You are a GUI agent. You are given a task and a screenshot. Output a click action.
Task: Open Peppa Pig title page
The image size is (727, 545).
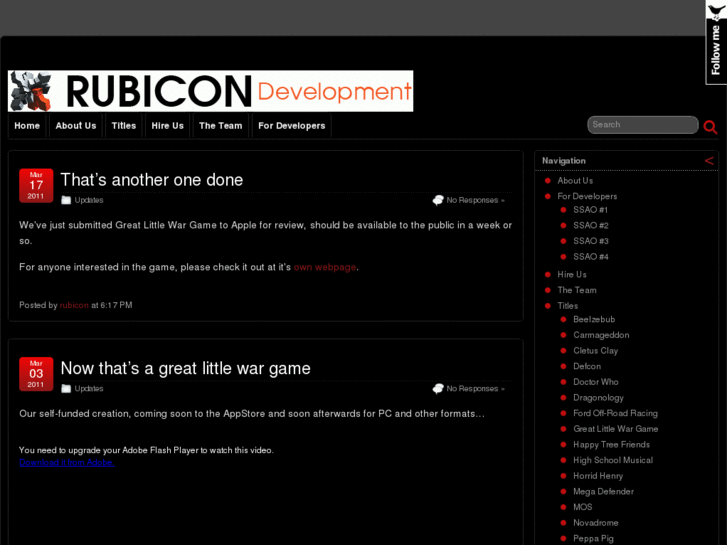(x=593, y=539)
